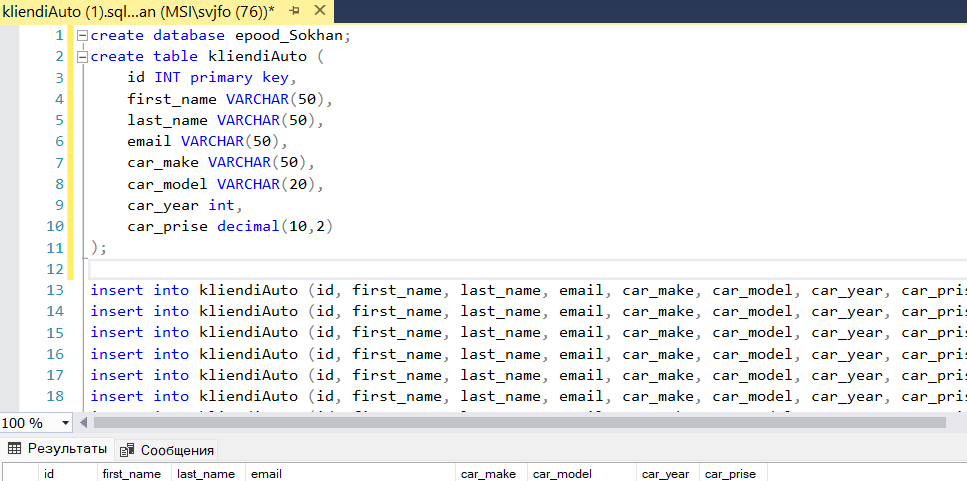Click the editor horizontal scrollbar thumb

click(519, 422)
